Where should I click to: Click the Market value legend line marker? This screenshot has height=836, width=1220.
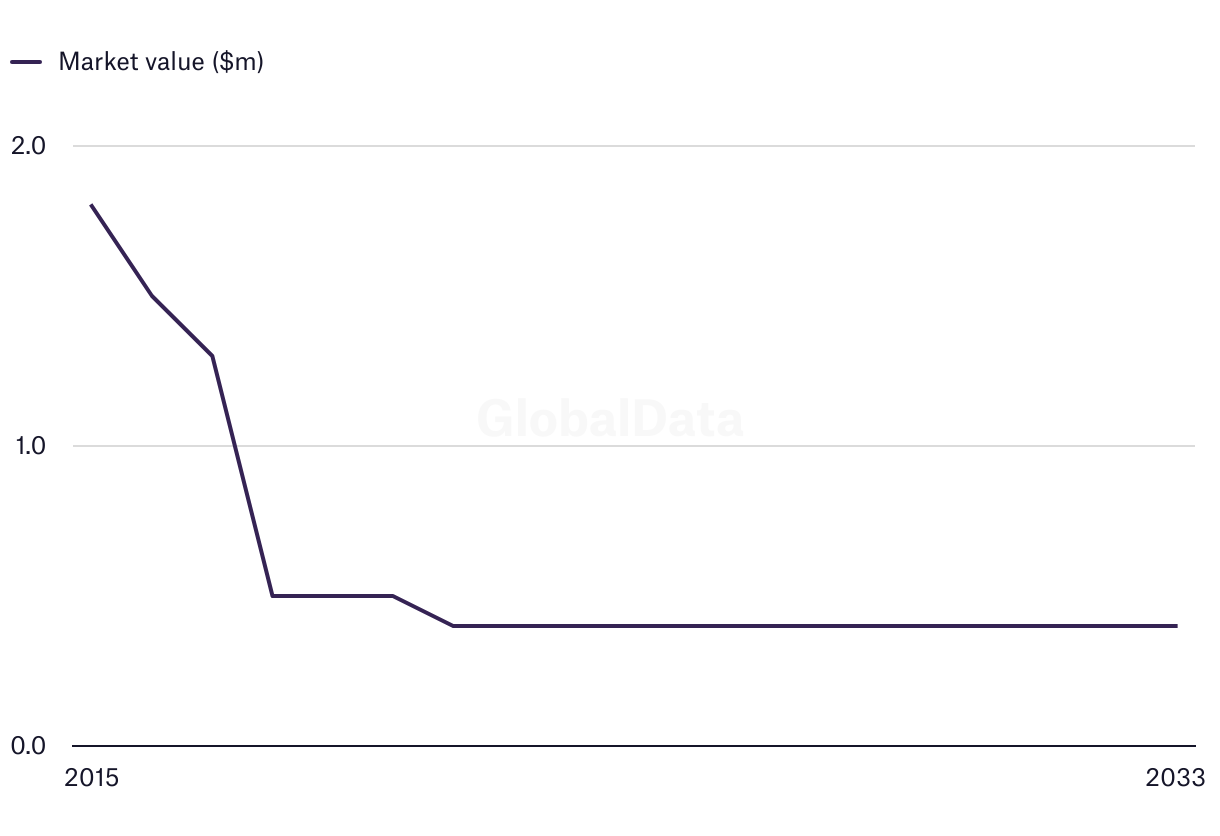click(x=26, y=62)
